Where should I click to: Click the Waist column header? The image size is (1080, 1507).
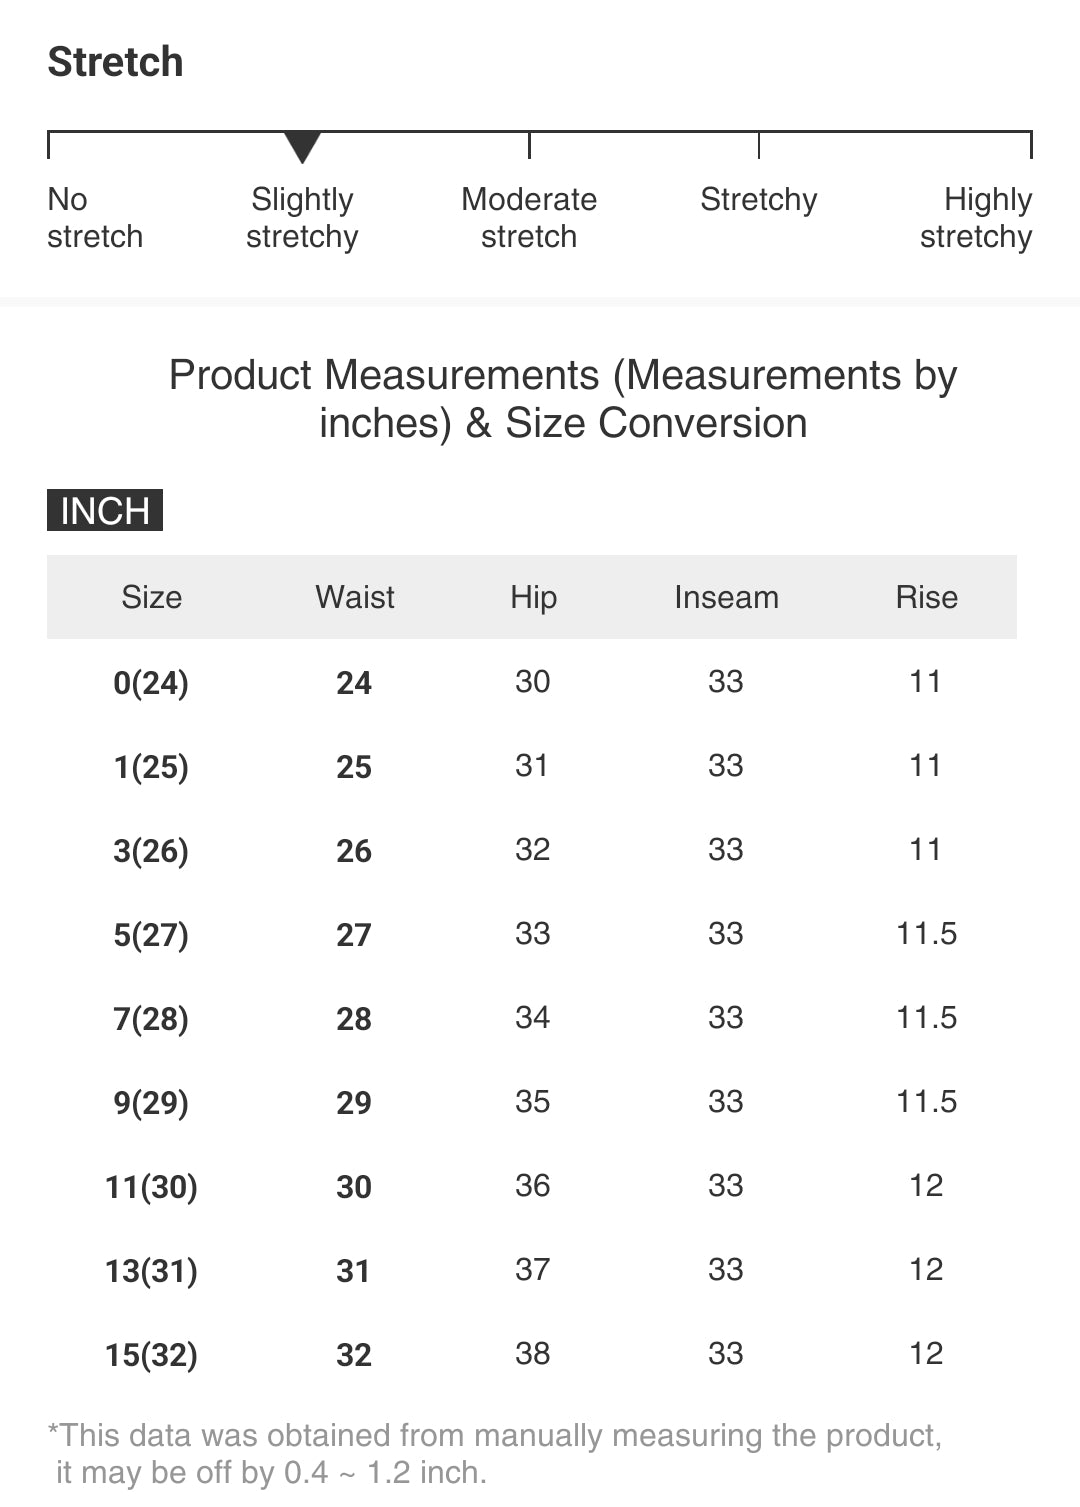pos(355,597)
